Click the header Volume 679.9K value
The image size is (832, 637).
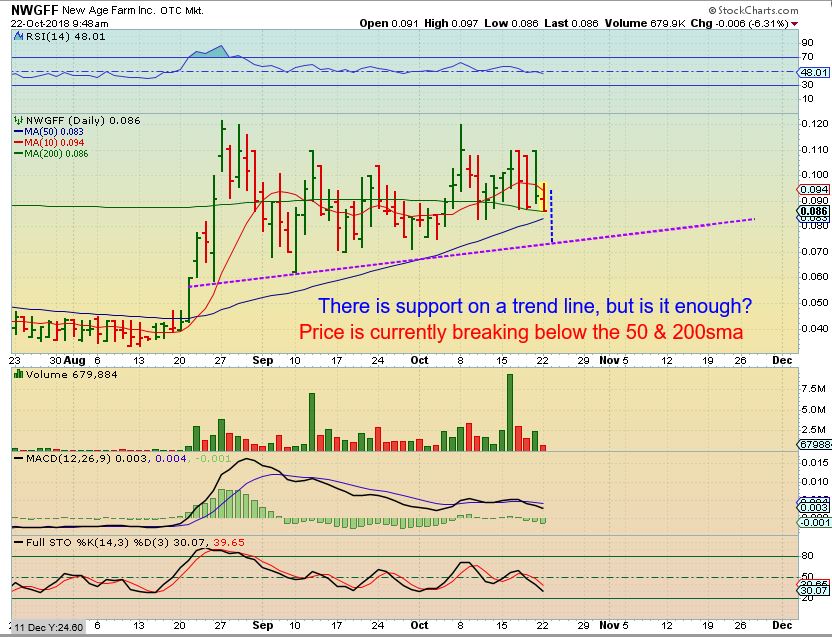pos(644,24)
